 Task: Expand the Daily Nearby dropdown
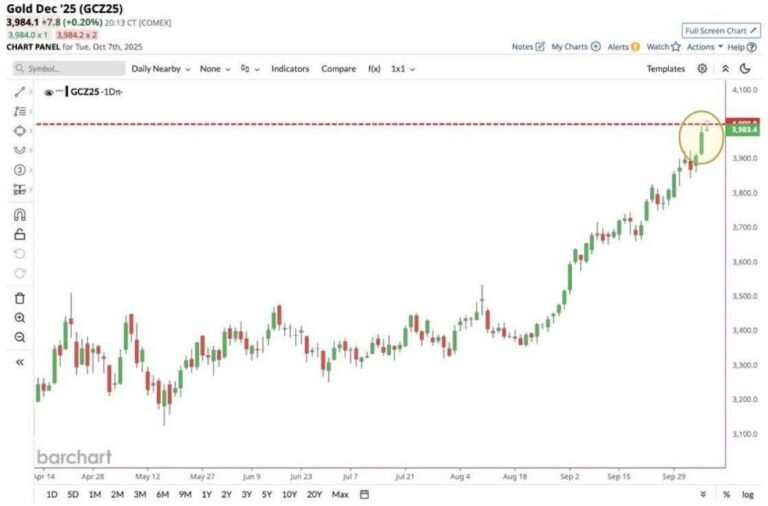click(161, 69)
